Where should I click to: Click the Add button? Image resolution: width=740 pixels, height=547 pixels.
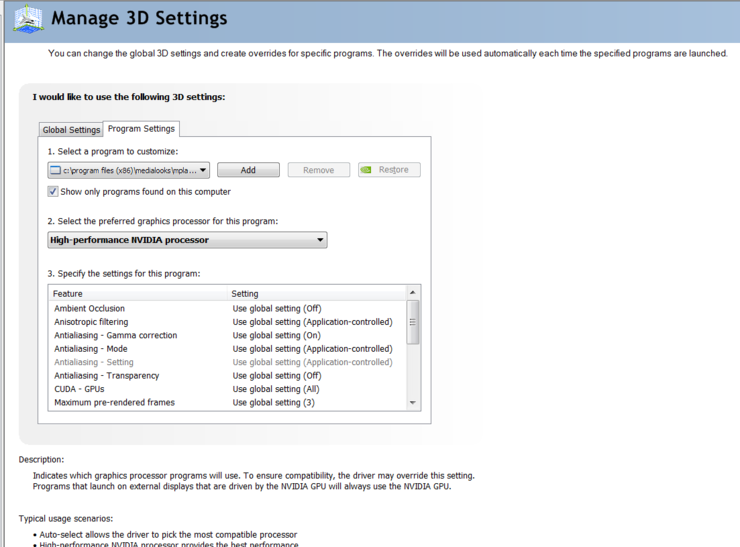click(248, 170)
